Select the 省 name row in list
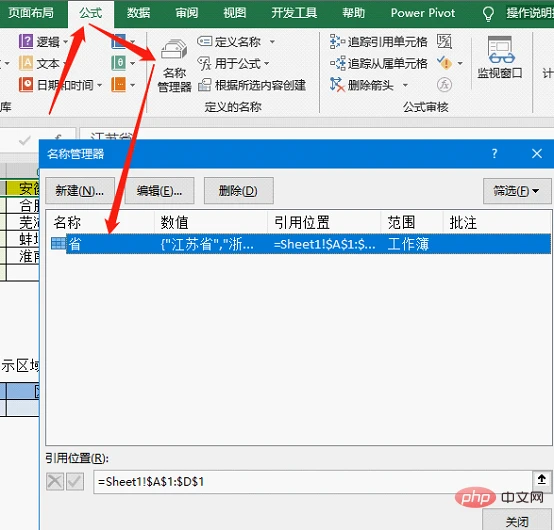Image resolution: width=554 pixels, height=530 pixels. [298, 244]
